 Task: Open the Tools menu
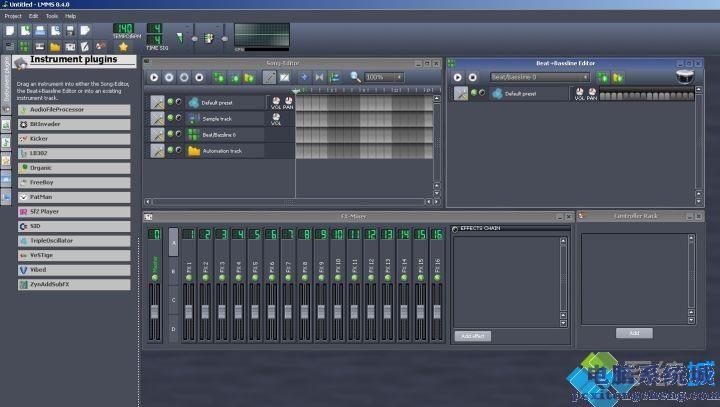(x=52, y=16)
